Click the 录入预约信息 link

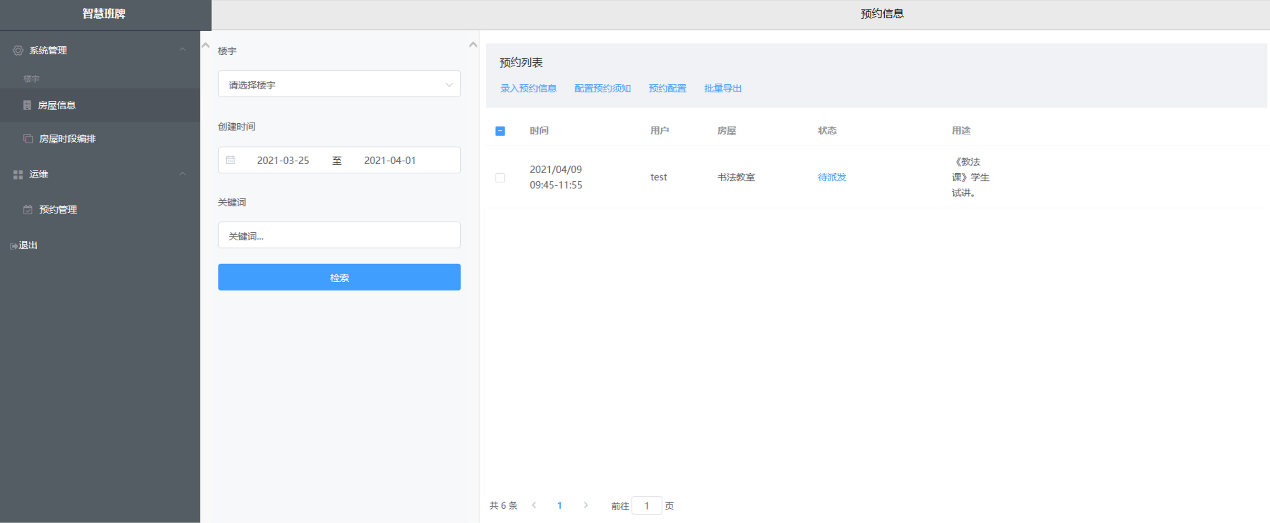pos(529,88)
